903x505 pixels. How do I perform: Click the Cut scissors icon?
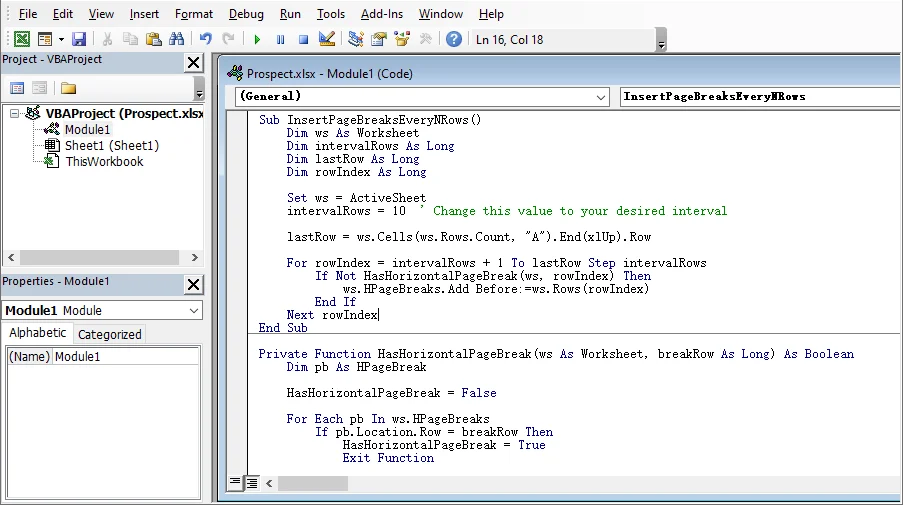click(107, 39)
